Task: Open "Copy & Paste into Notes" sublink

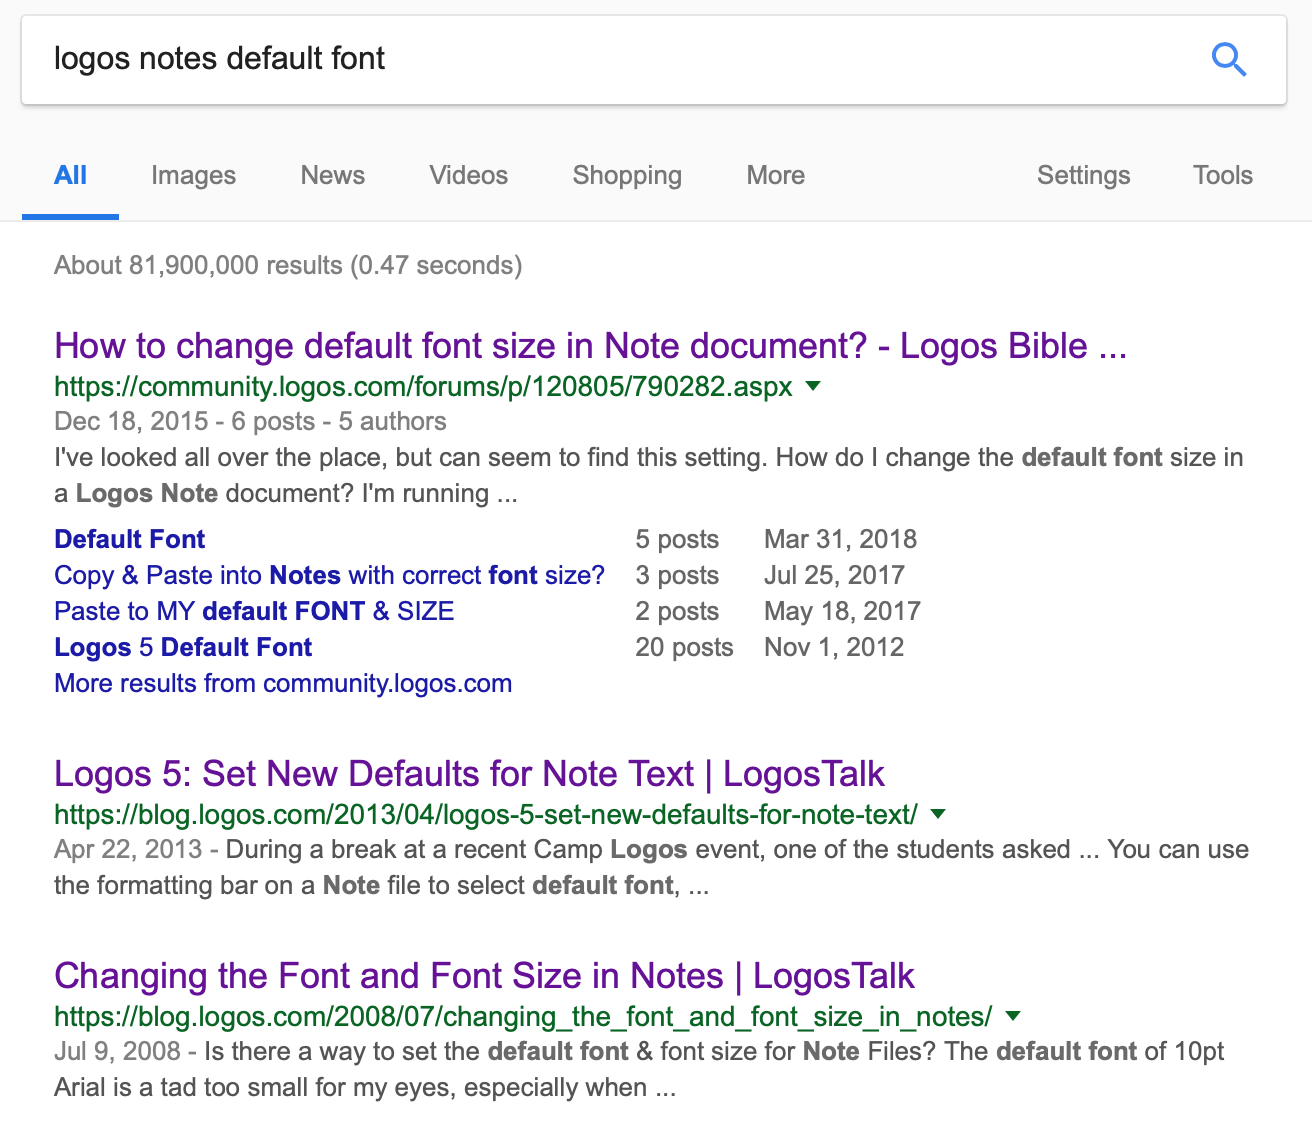Action: coord(329,575)
